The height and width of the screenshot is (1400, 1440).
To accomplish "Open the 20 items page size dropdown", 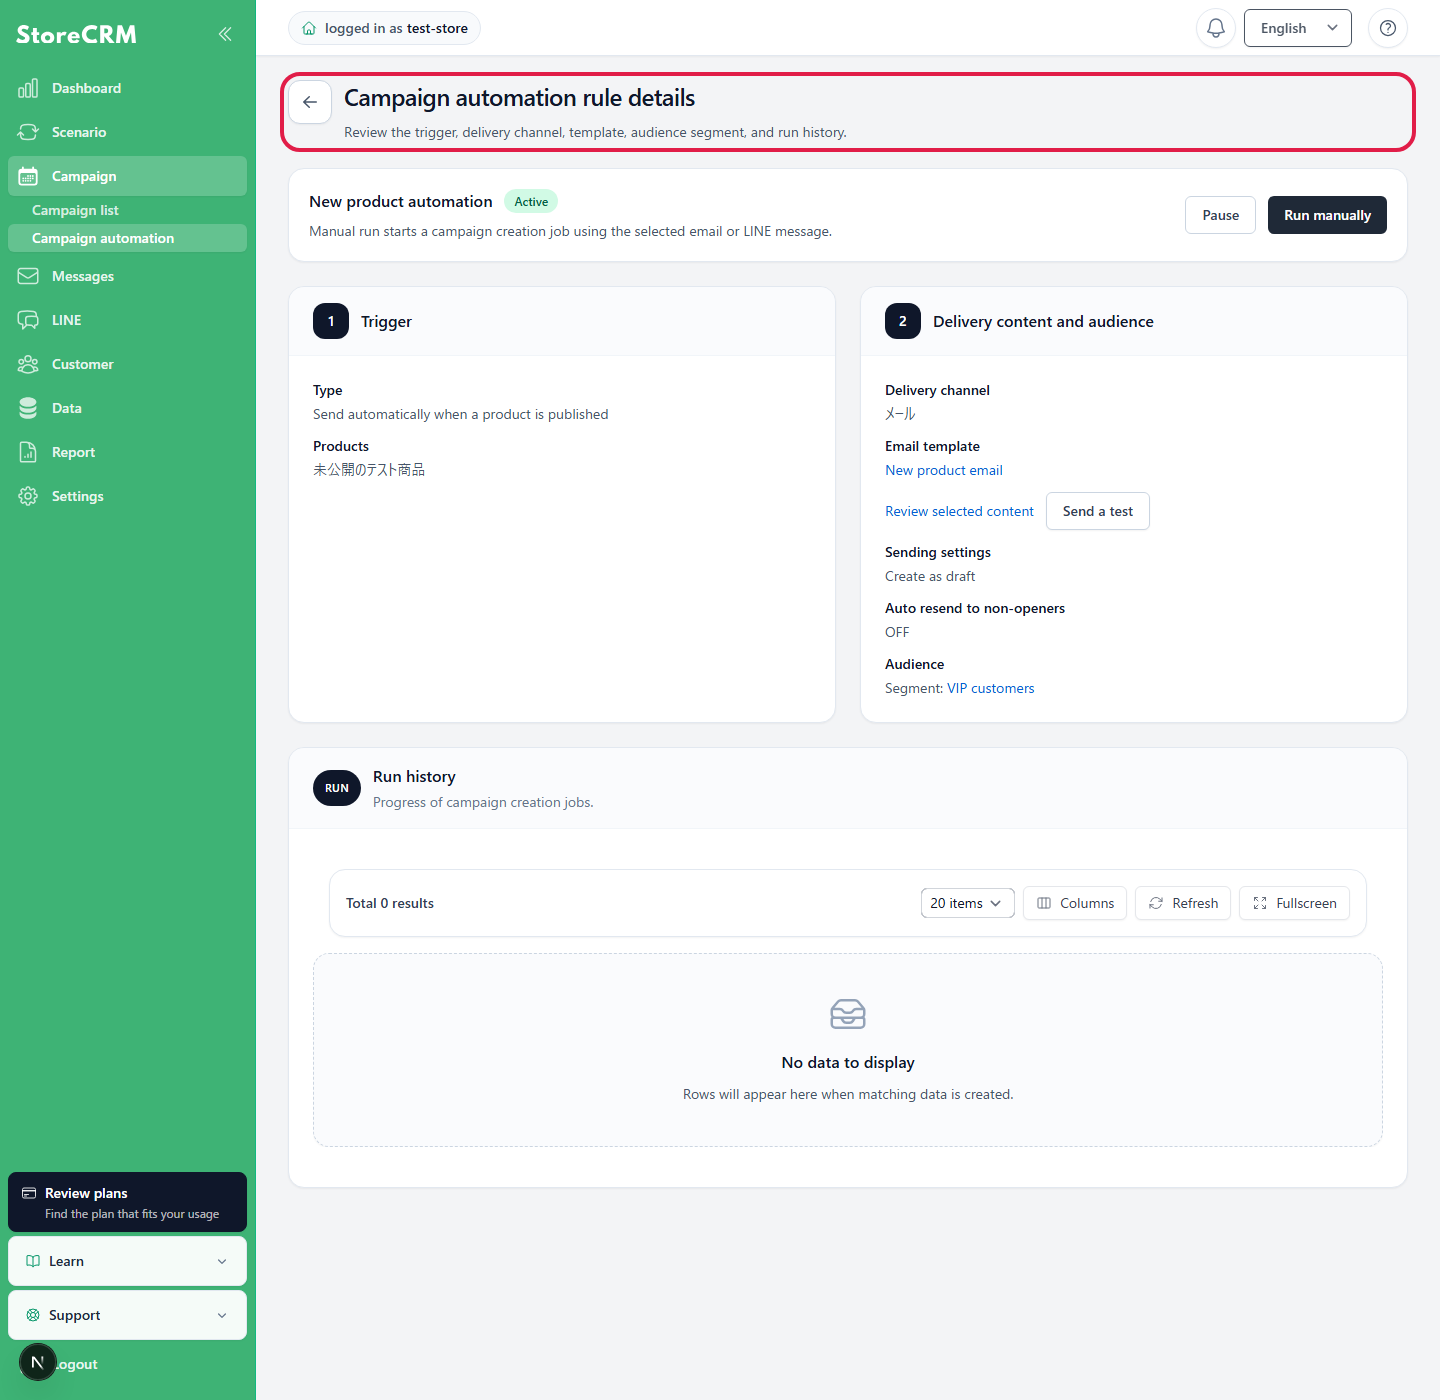I will click(x=967, y=903).
